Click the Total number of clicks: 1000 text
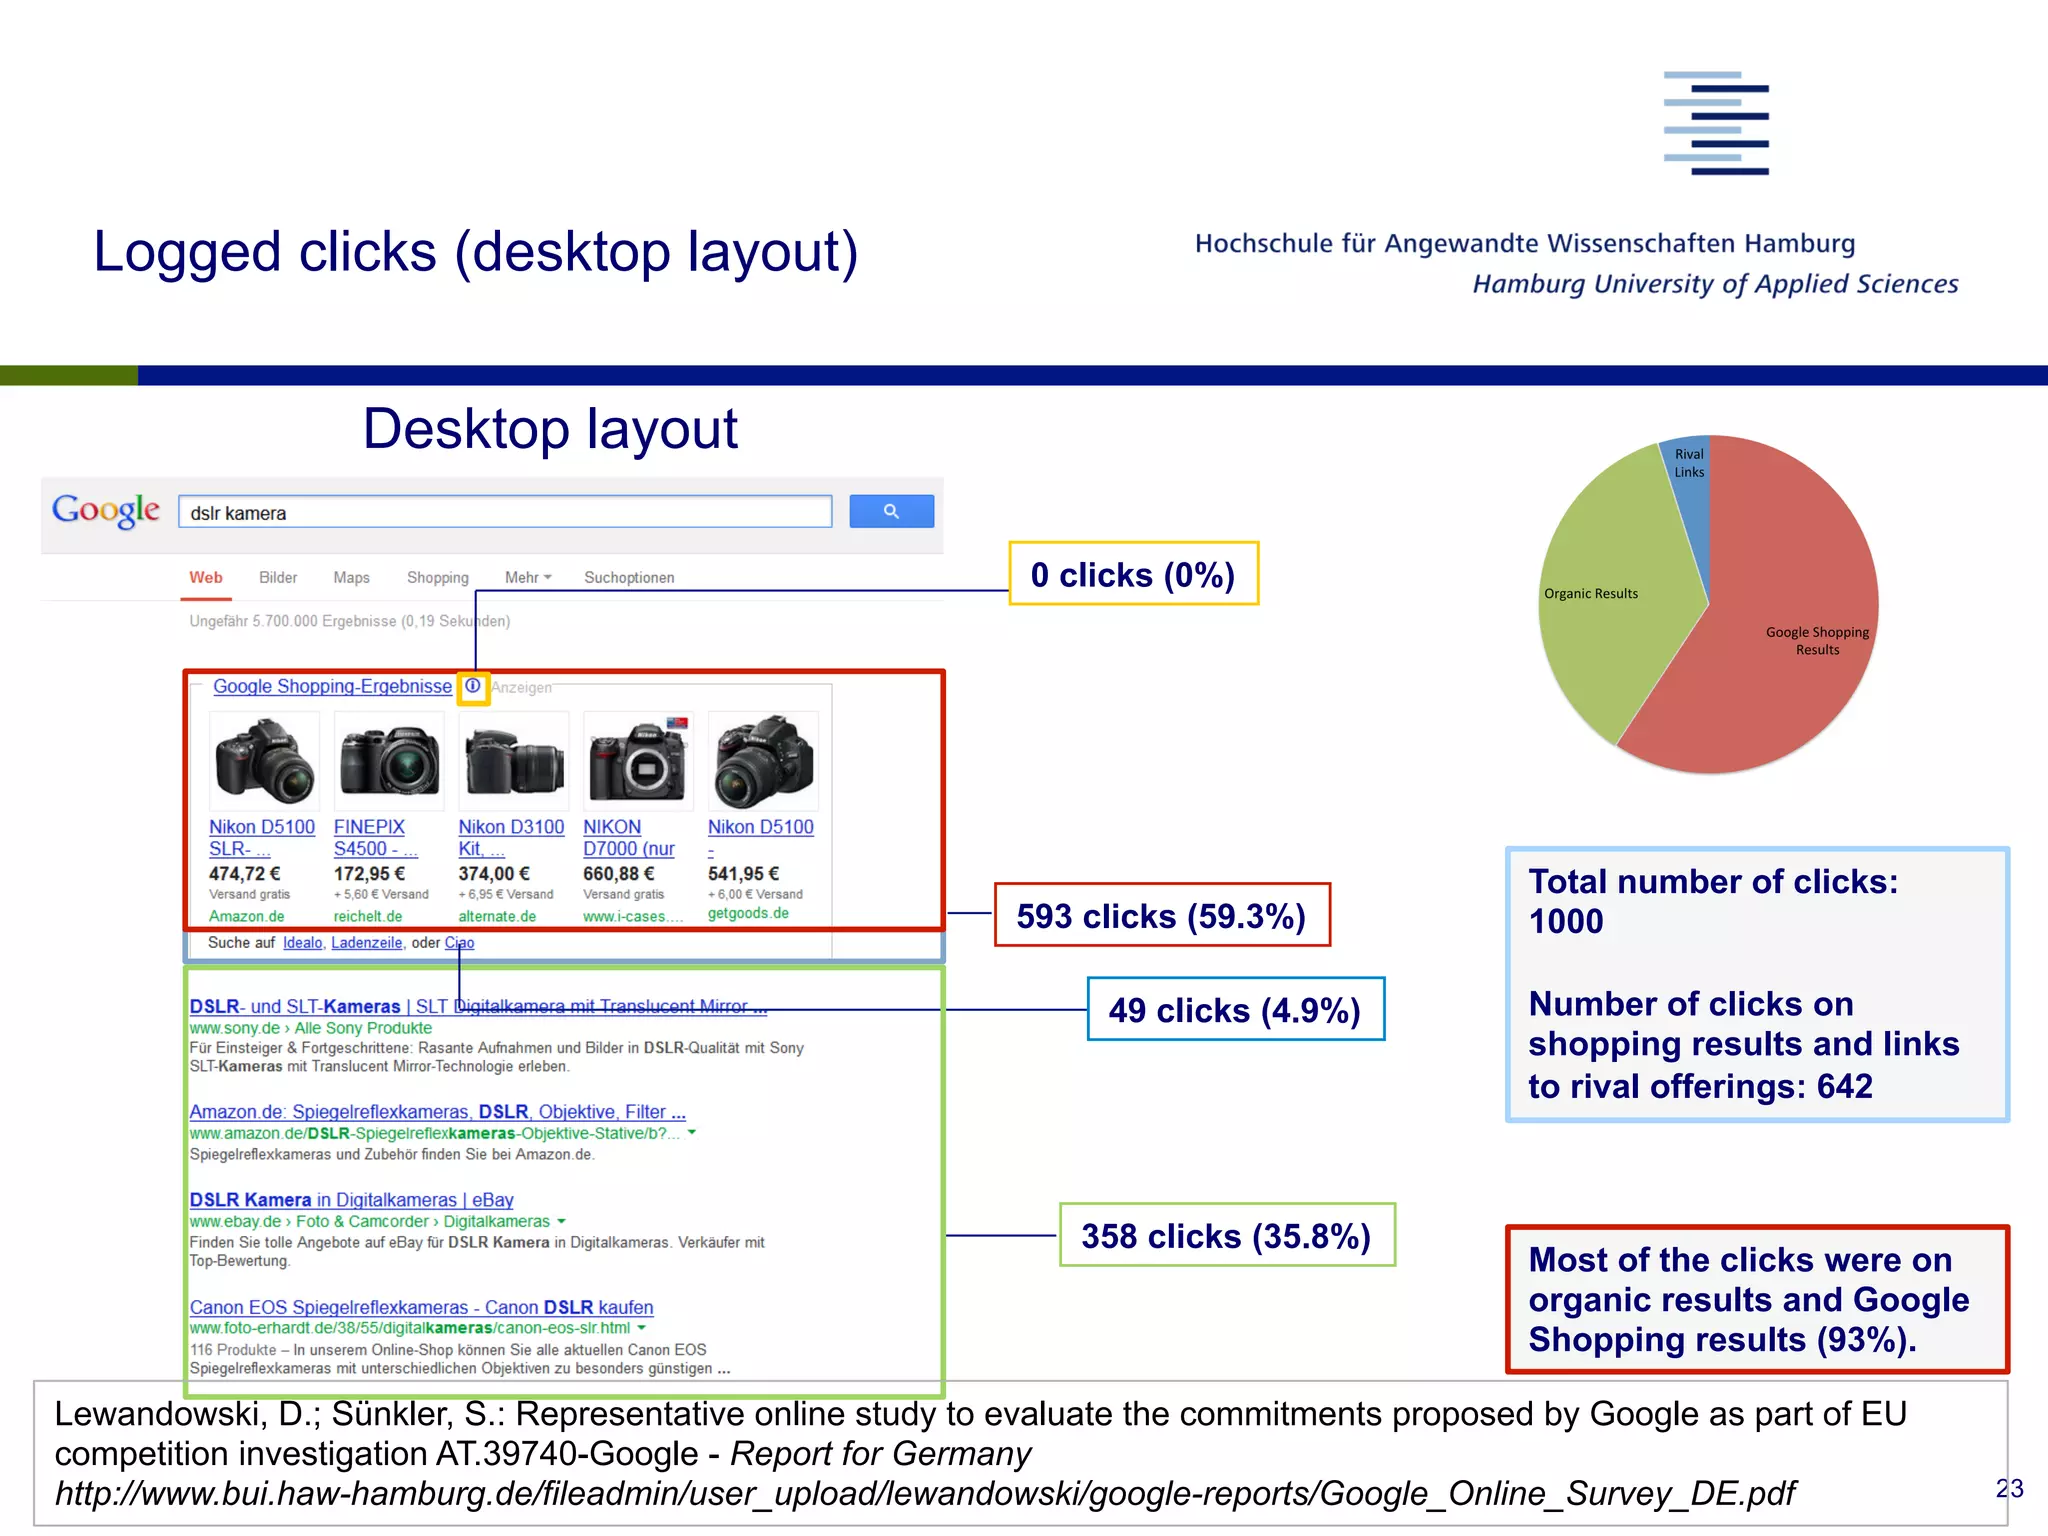The height and width of the screenshot is (1536, 2048). tap(1713, 901)
